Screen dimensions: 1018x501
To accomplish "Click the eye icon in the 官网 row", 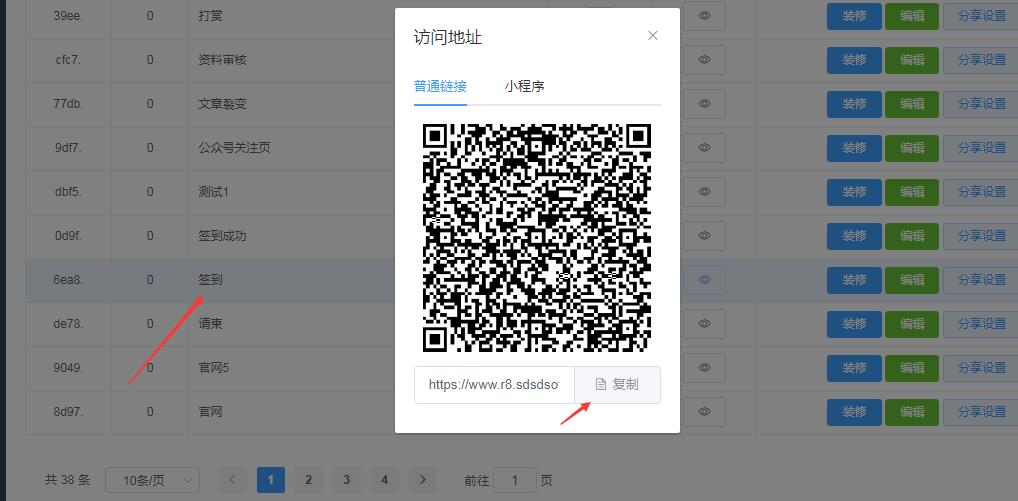I will pyautogui.click(x=704, y=411).
